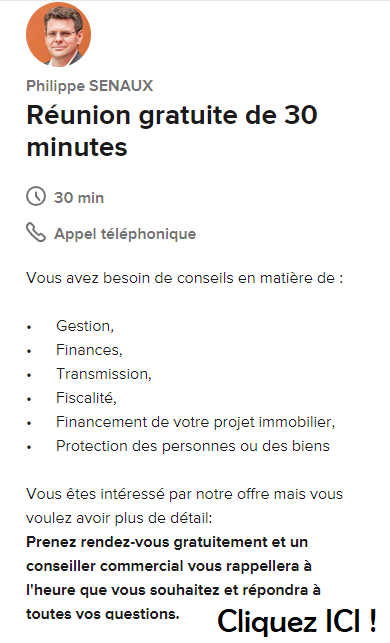Click the '30 min' duration label

tap(79, 198)
